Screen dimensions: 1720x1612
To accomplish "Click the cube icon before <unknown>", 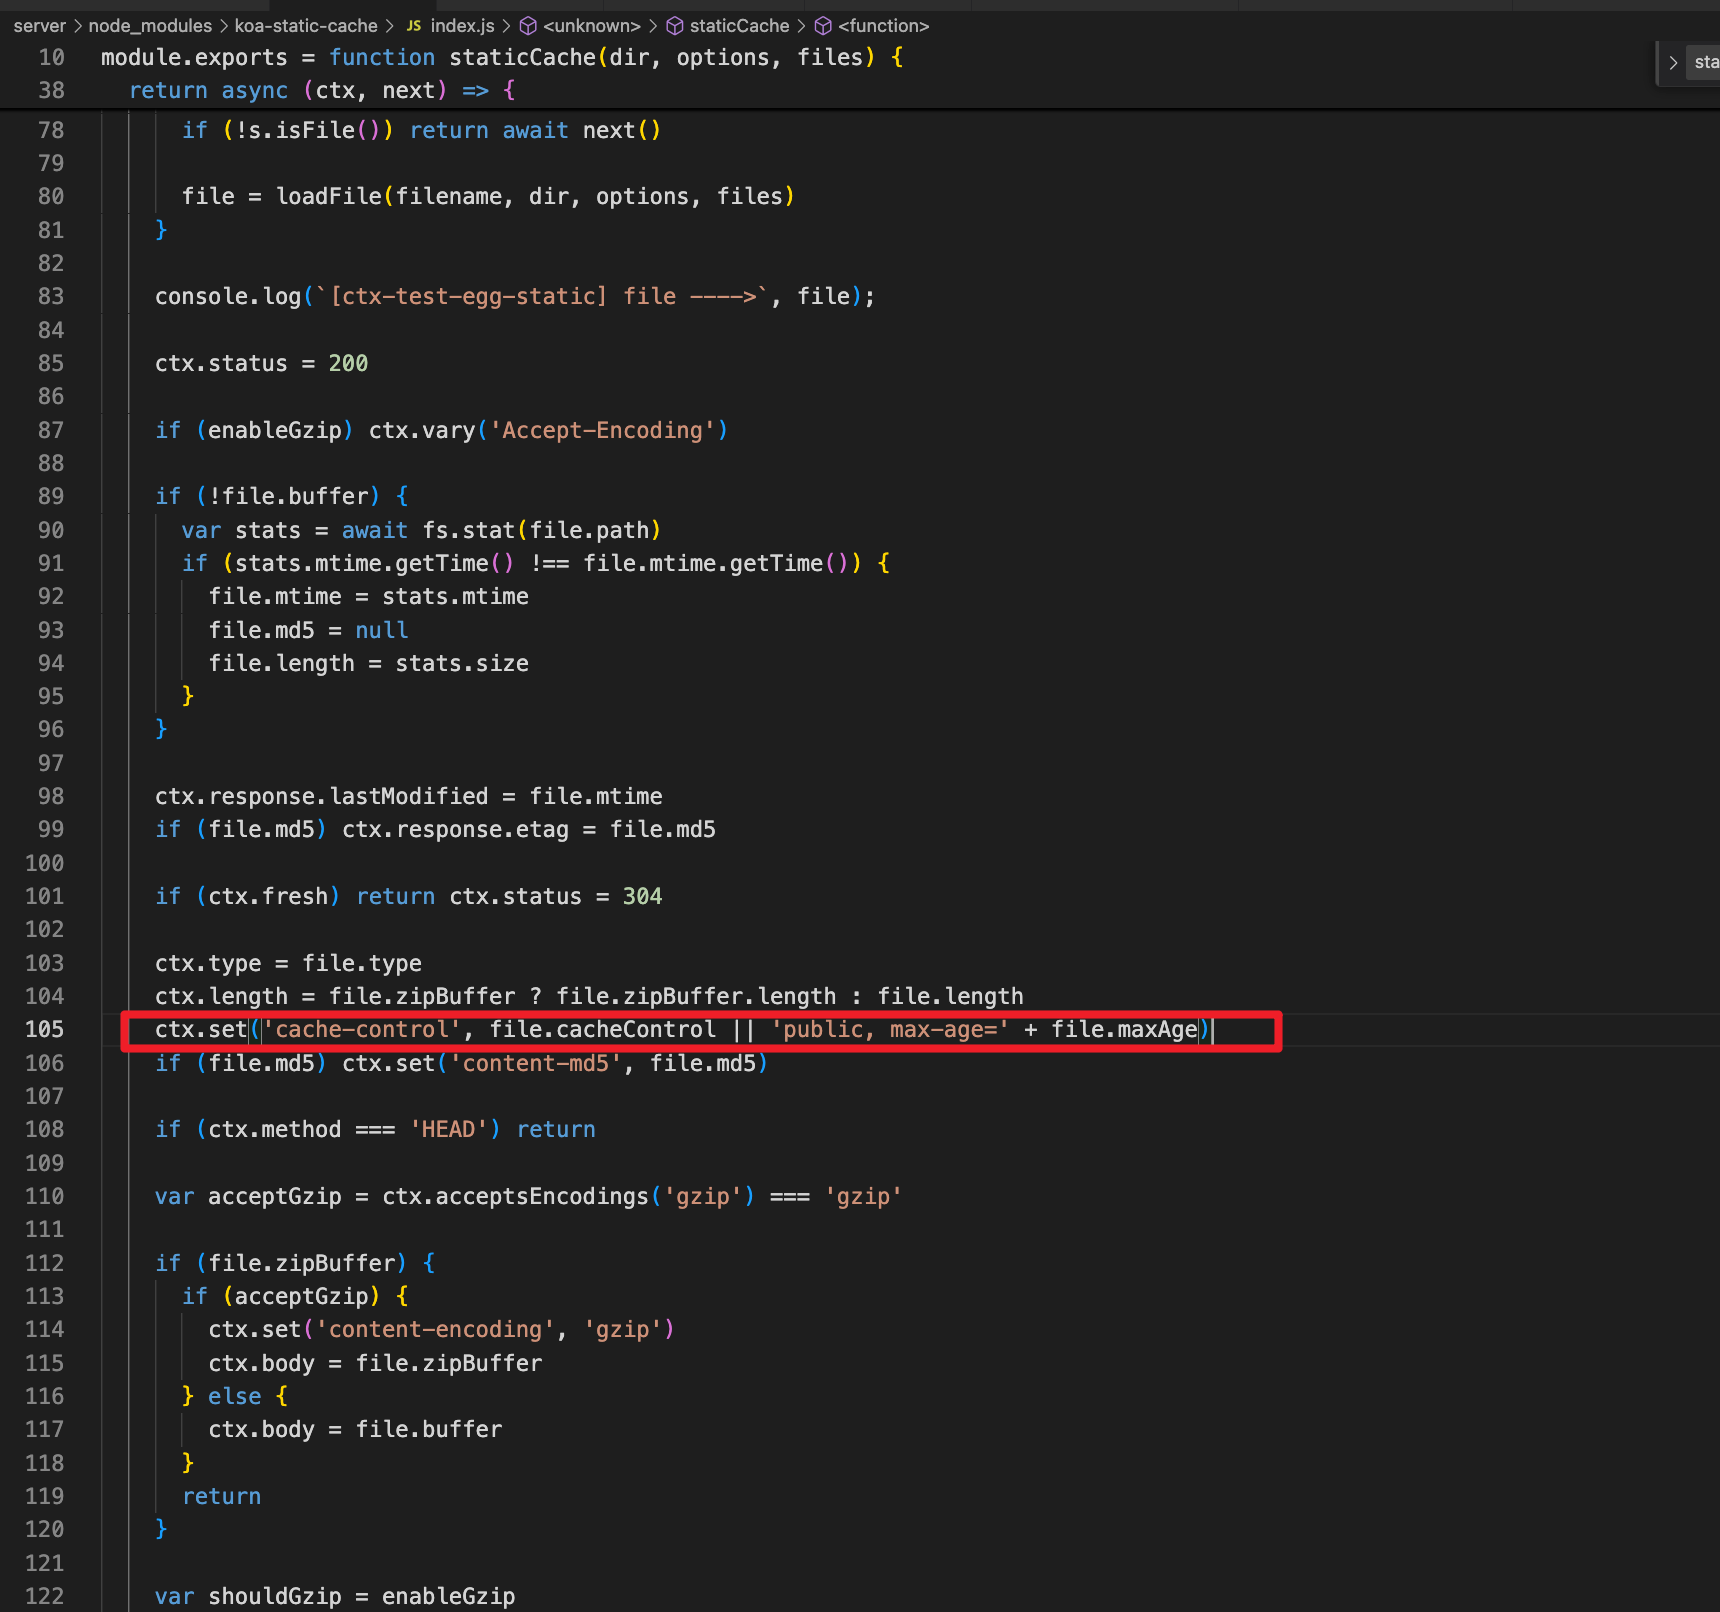I will [528, 26].
